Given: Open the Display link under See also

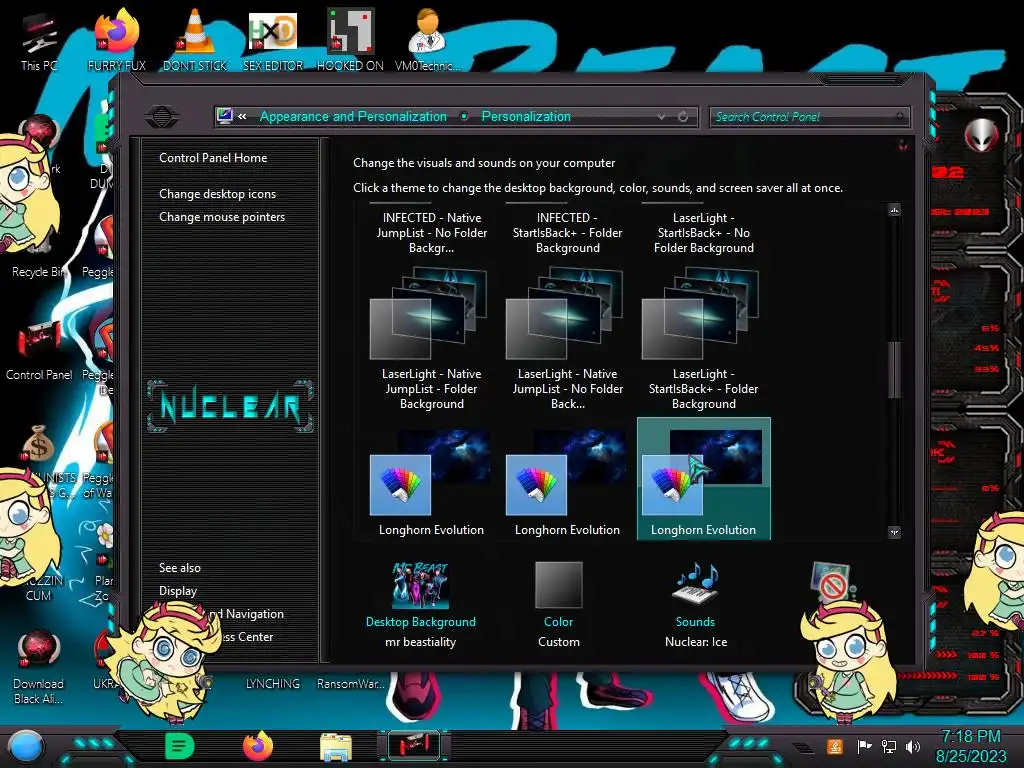Looking at the screenshot, I should (178, 590).
